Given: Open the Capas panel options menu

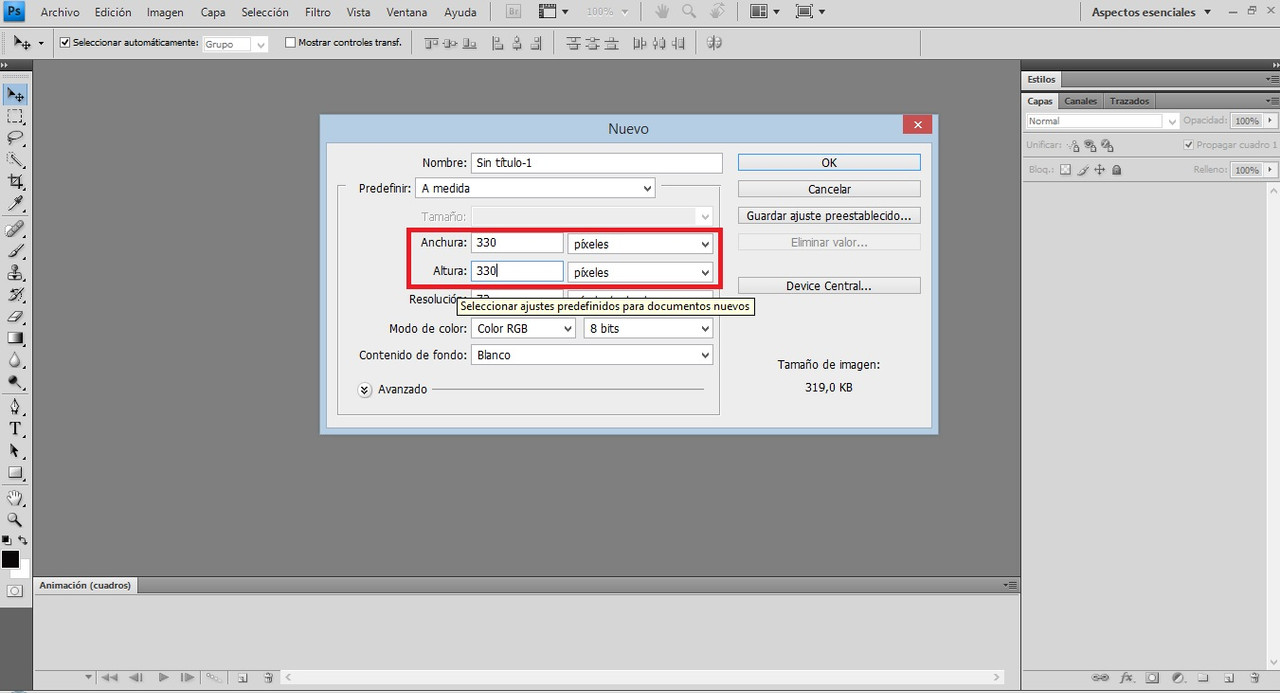Looking at the screenshot, I should (x=1271, y=101).
